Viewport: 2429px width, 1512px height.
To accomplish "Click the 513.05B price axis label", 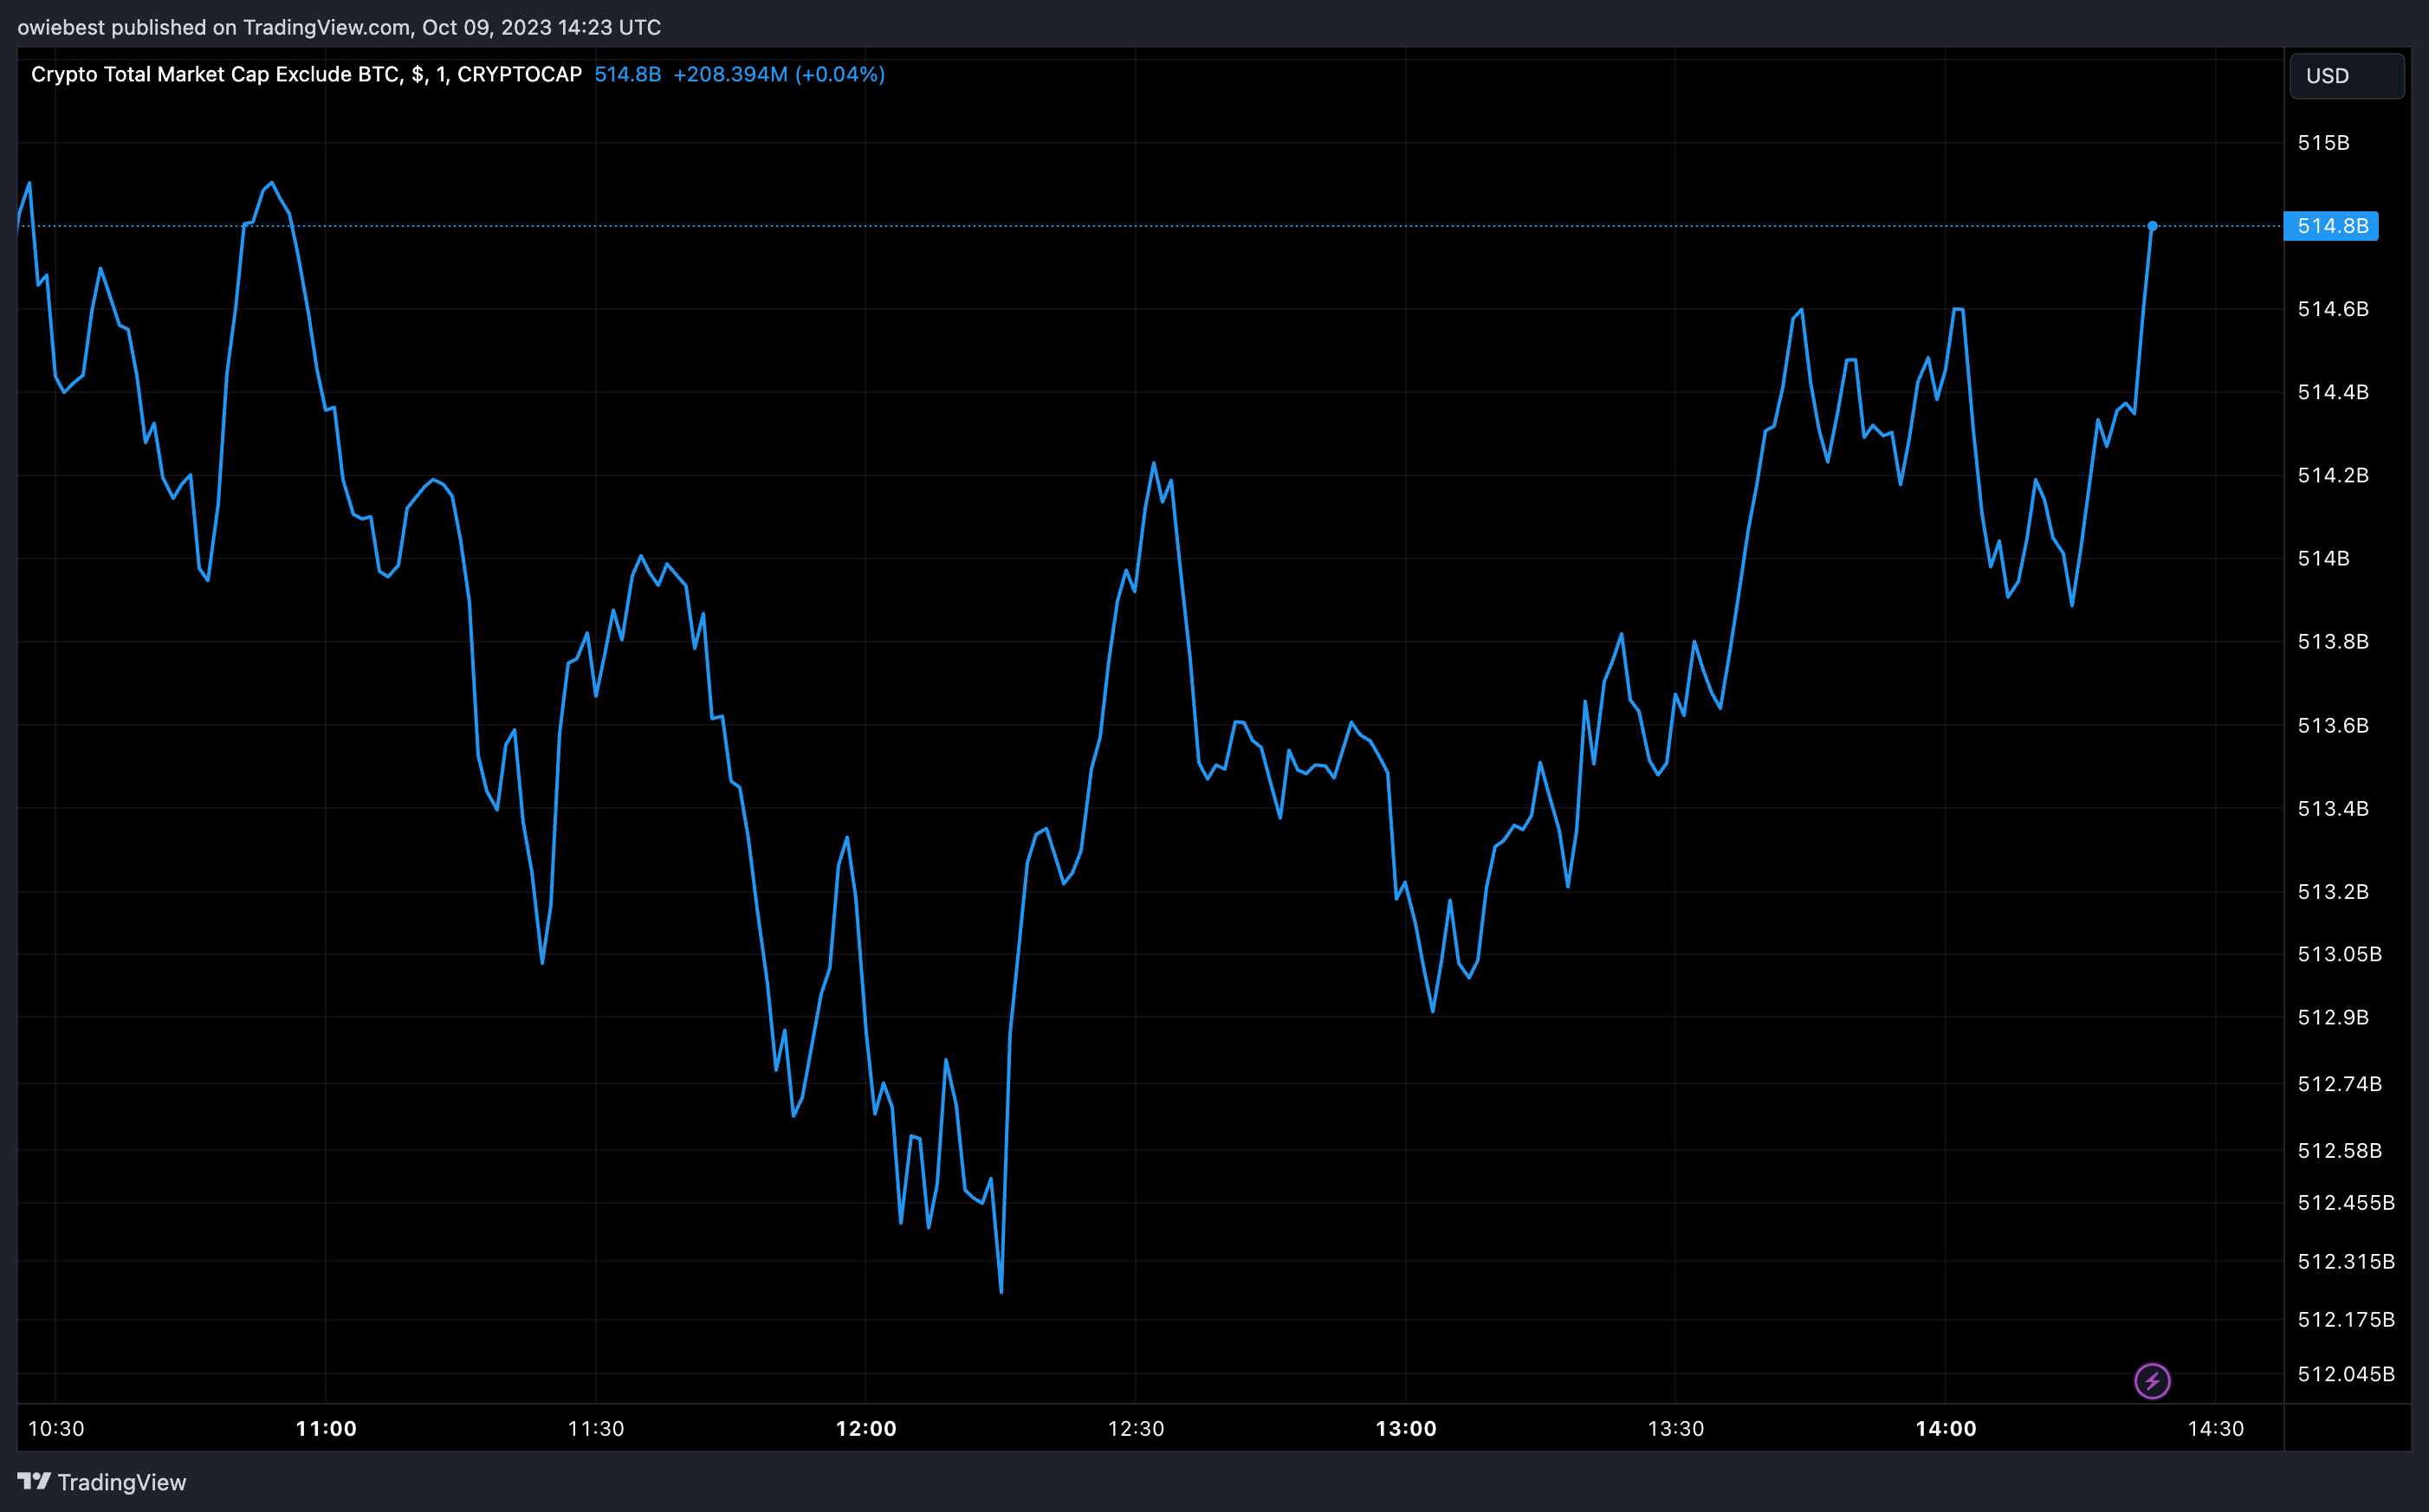I will [2339, 954].
